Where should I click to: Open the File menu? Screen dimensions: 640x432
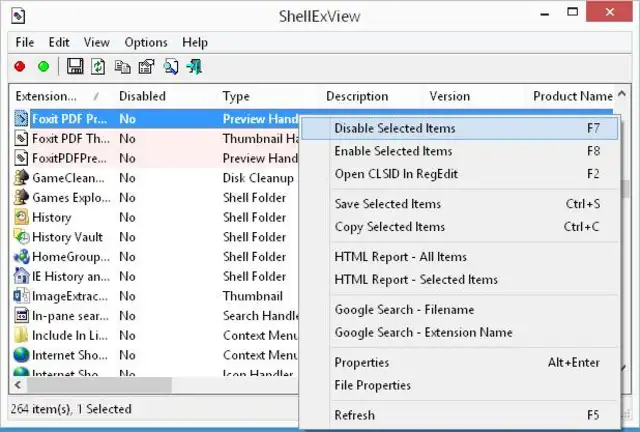tap(25, 42)
